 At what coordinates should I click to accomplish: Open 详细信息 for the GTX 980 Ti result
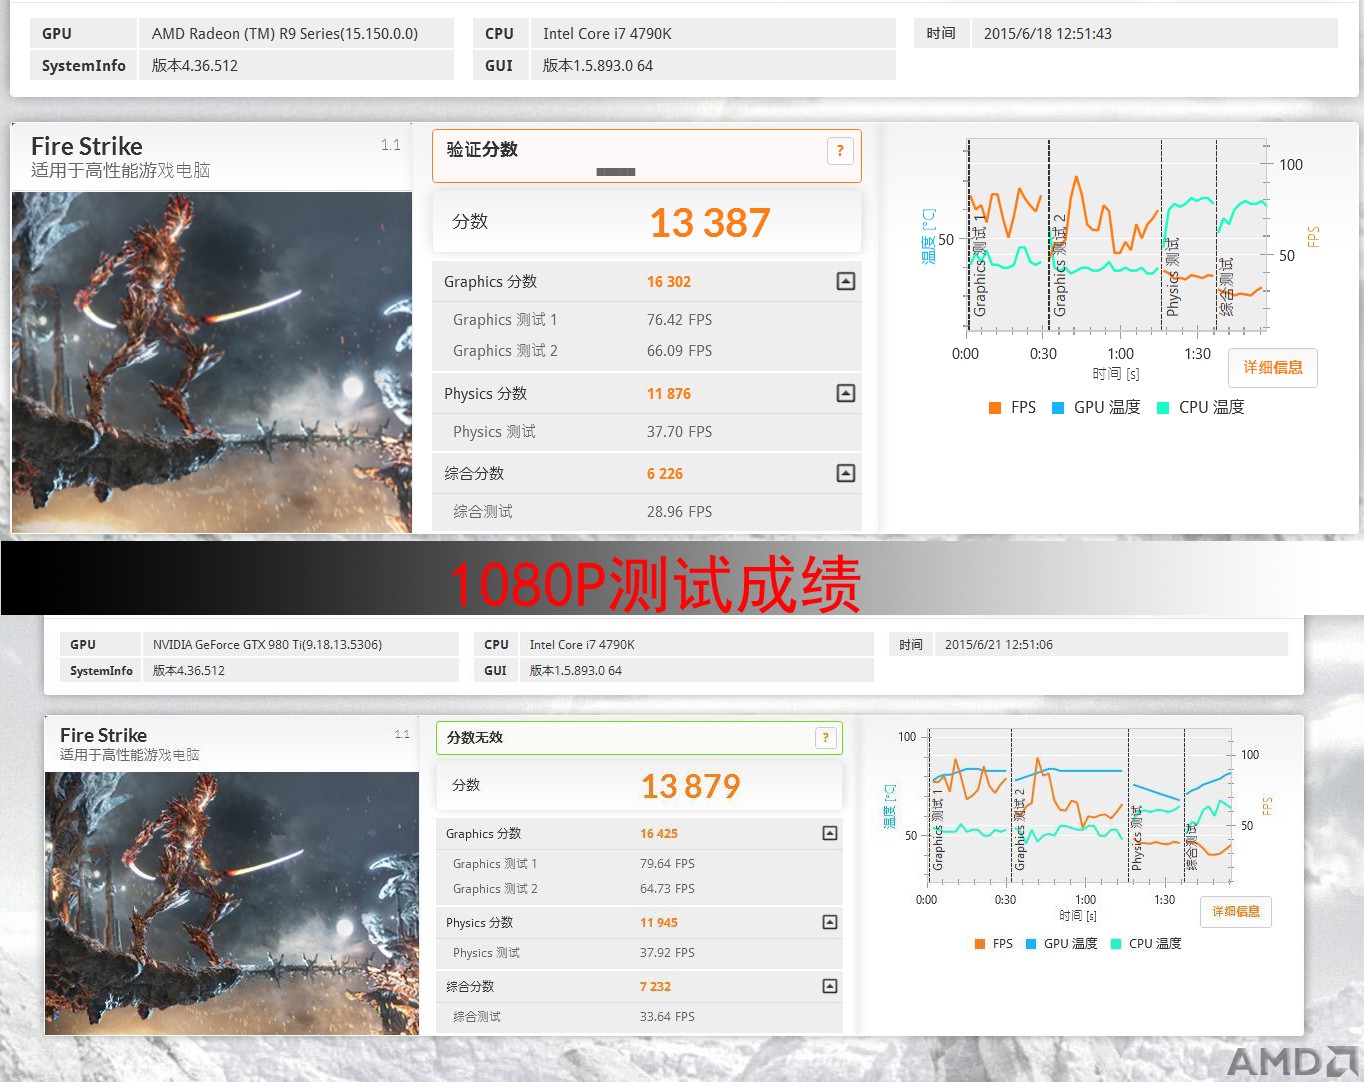click(1236, 911)
